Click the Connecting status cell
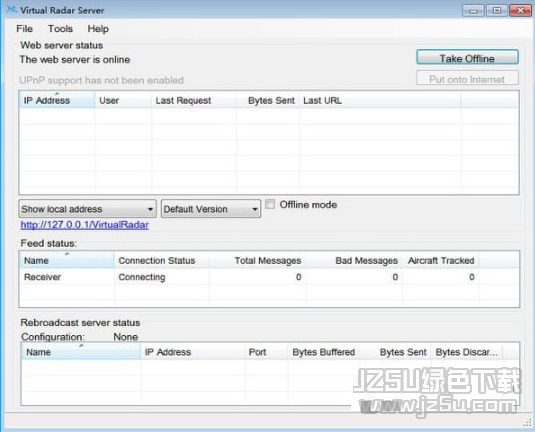Screen dimensions: 535x432 coord(142,277)
